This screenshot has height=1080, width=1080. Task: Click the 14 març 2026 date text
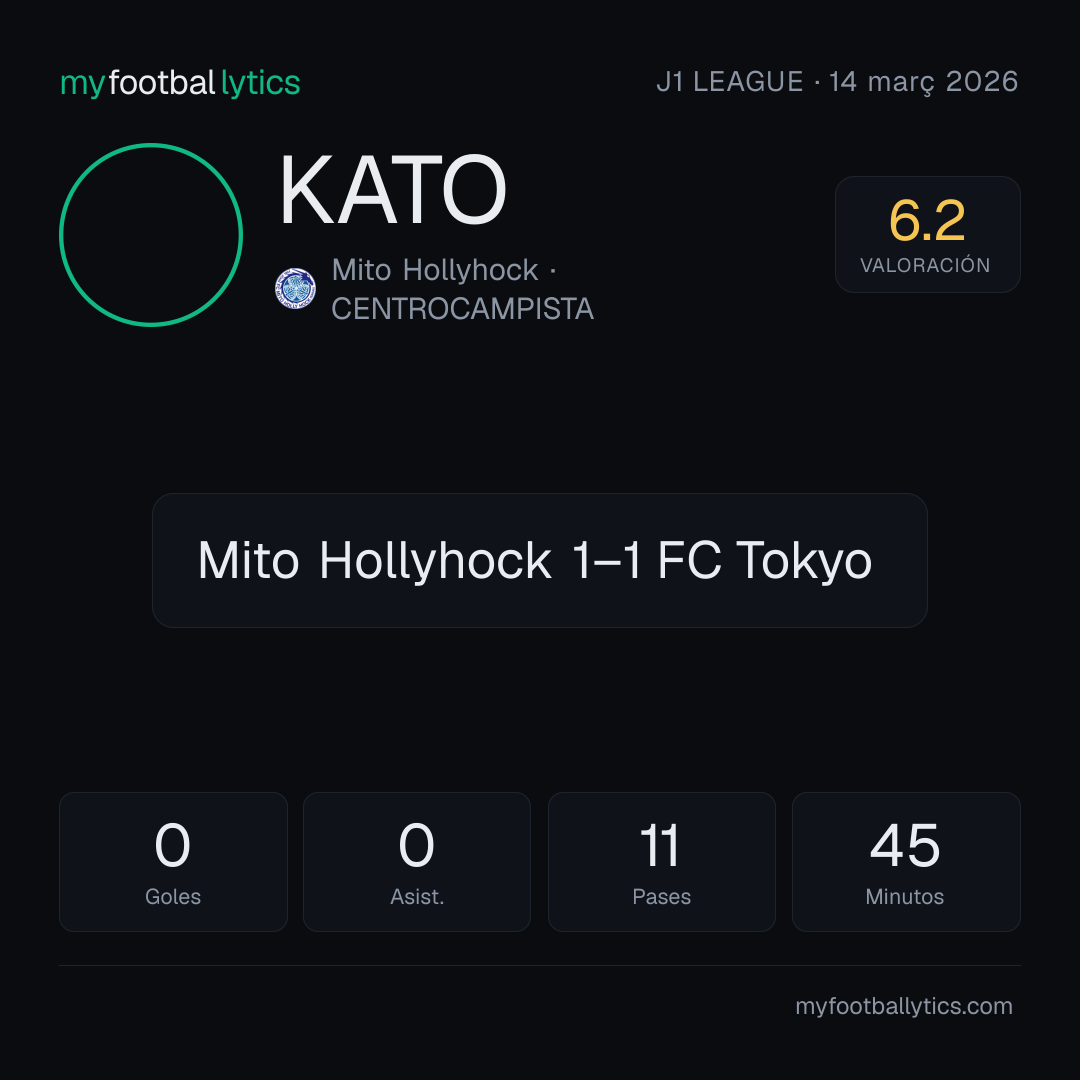point(923,82)
